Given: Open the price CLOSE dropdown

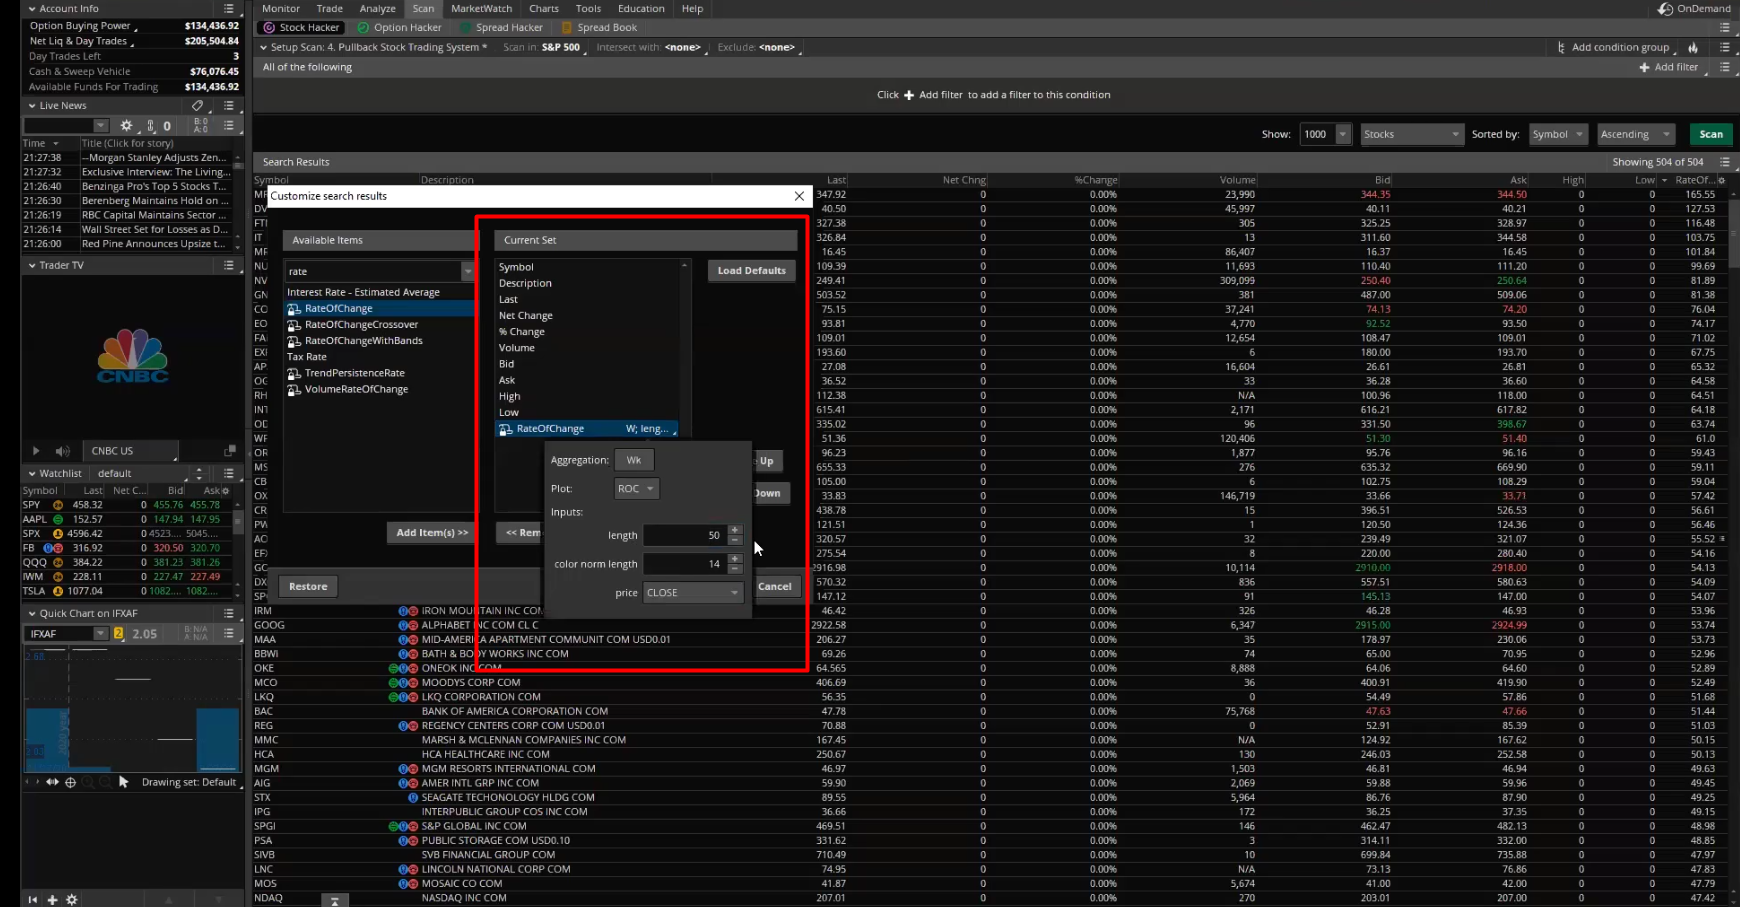Looking at the screenshot, I should (x=692, y=593).
